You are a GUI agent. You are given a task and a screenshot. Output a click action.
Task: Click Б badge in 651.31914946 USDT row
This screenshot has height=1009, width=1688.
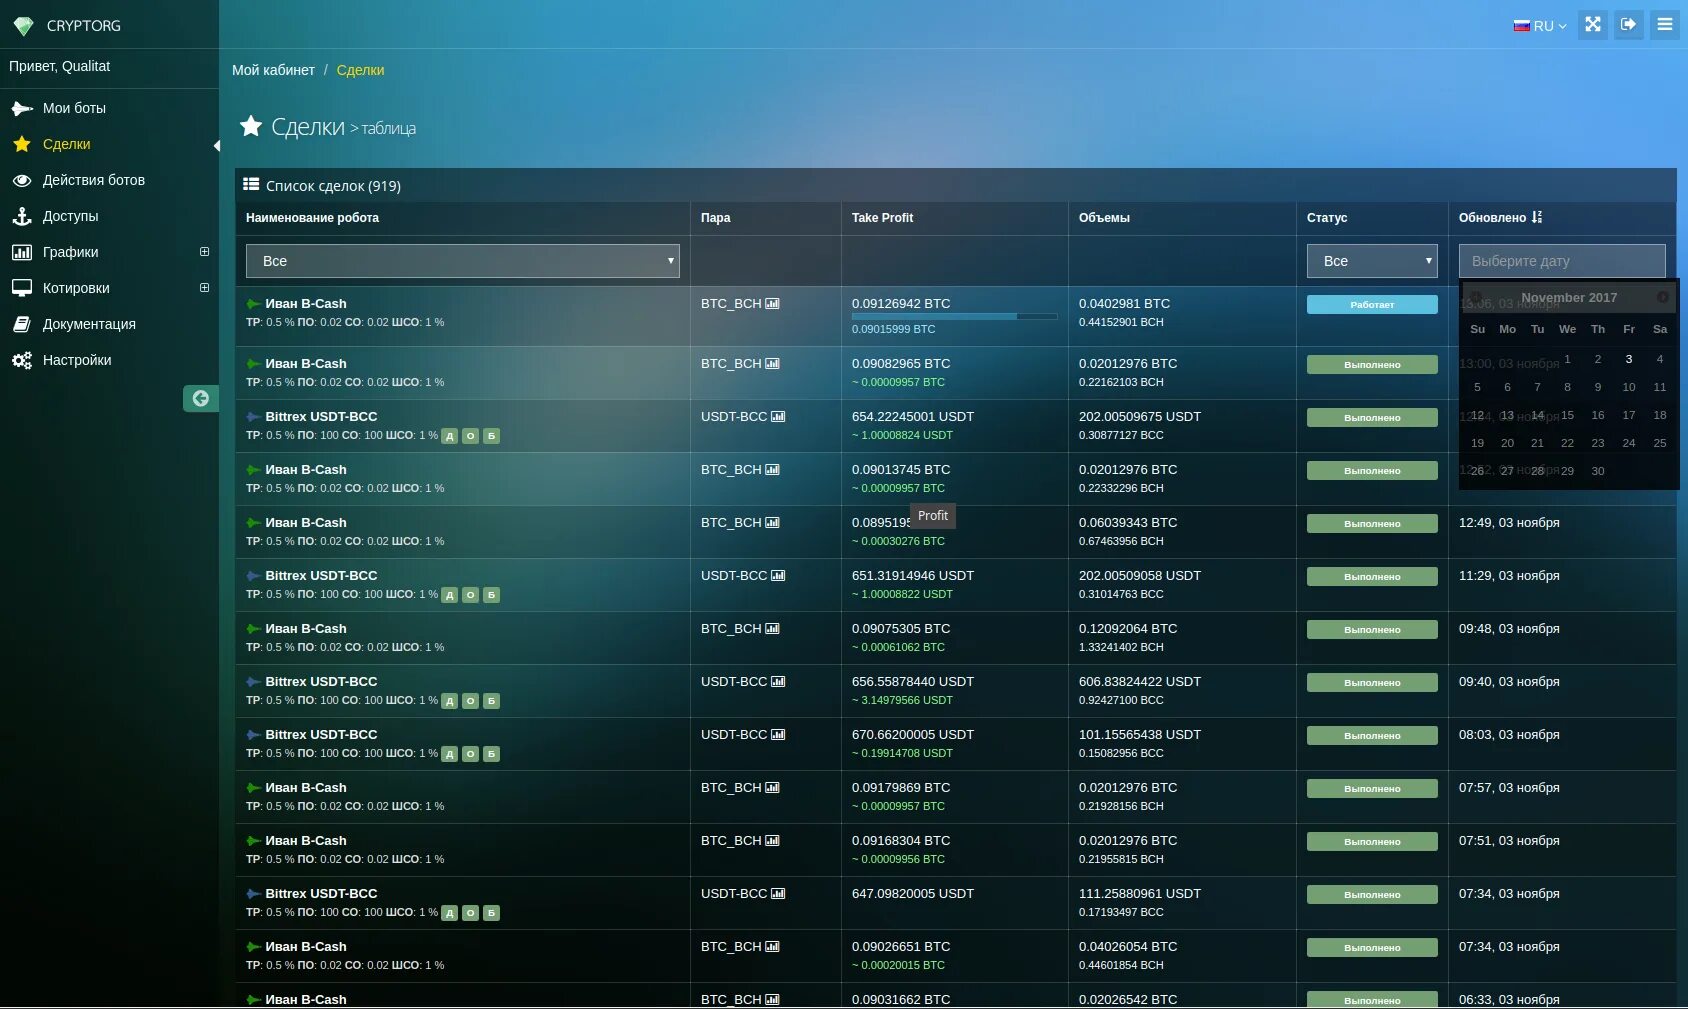491,595
